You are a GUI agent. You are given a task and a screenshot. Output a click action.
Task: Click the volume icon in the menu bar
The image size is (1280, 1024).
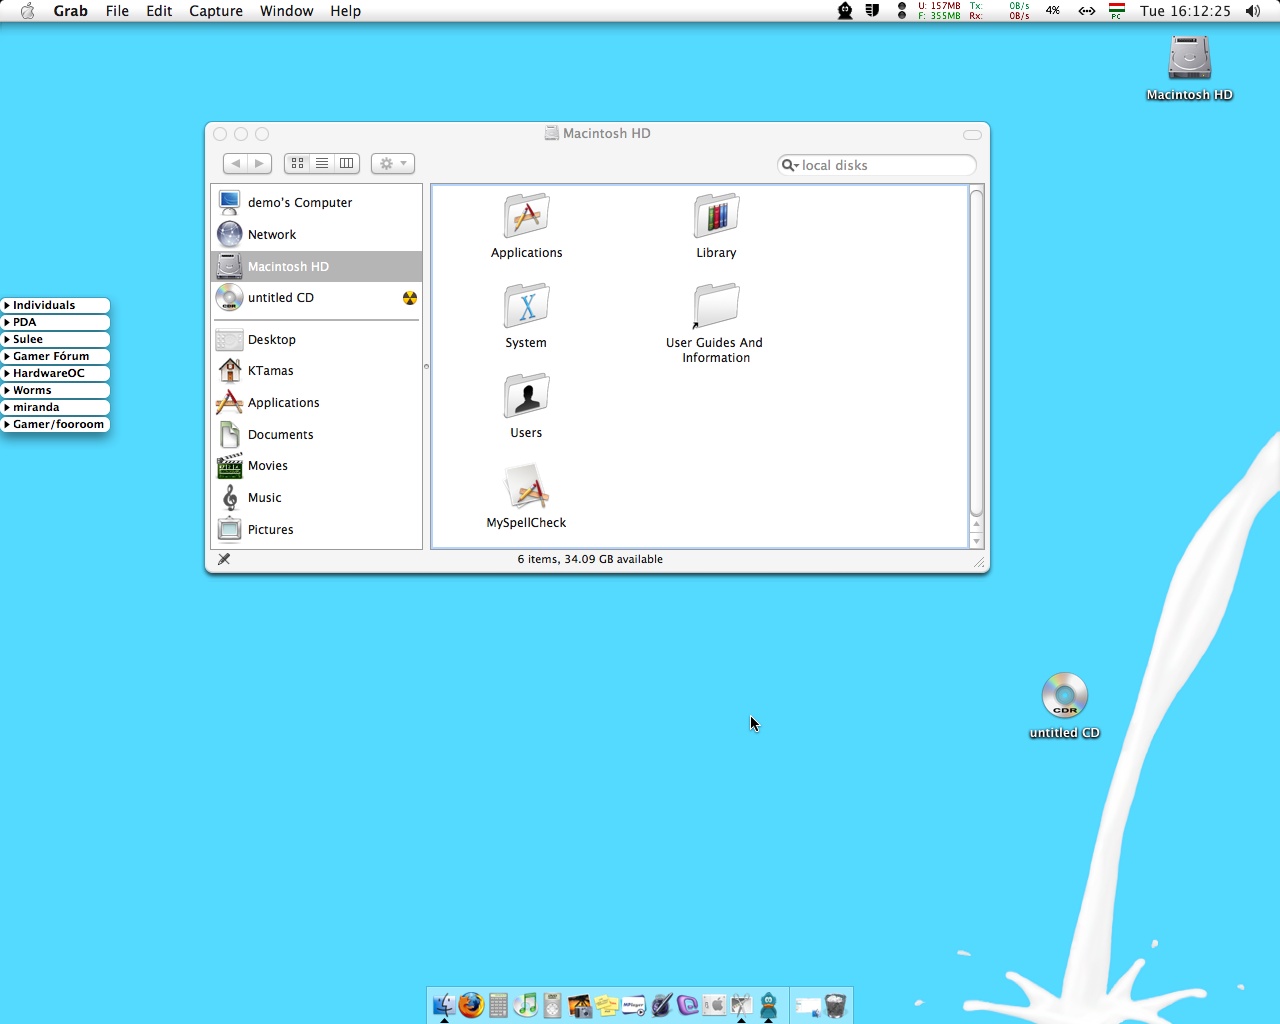click(1252, 11)
